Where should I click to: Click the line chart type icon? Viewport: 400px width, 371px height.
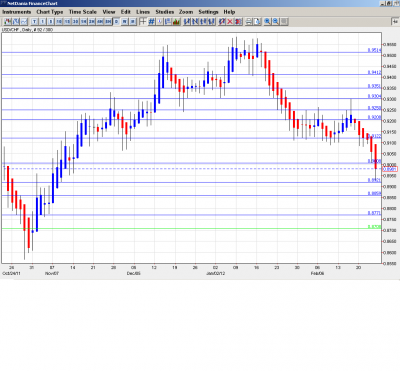pos(24,22)
